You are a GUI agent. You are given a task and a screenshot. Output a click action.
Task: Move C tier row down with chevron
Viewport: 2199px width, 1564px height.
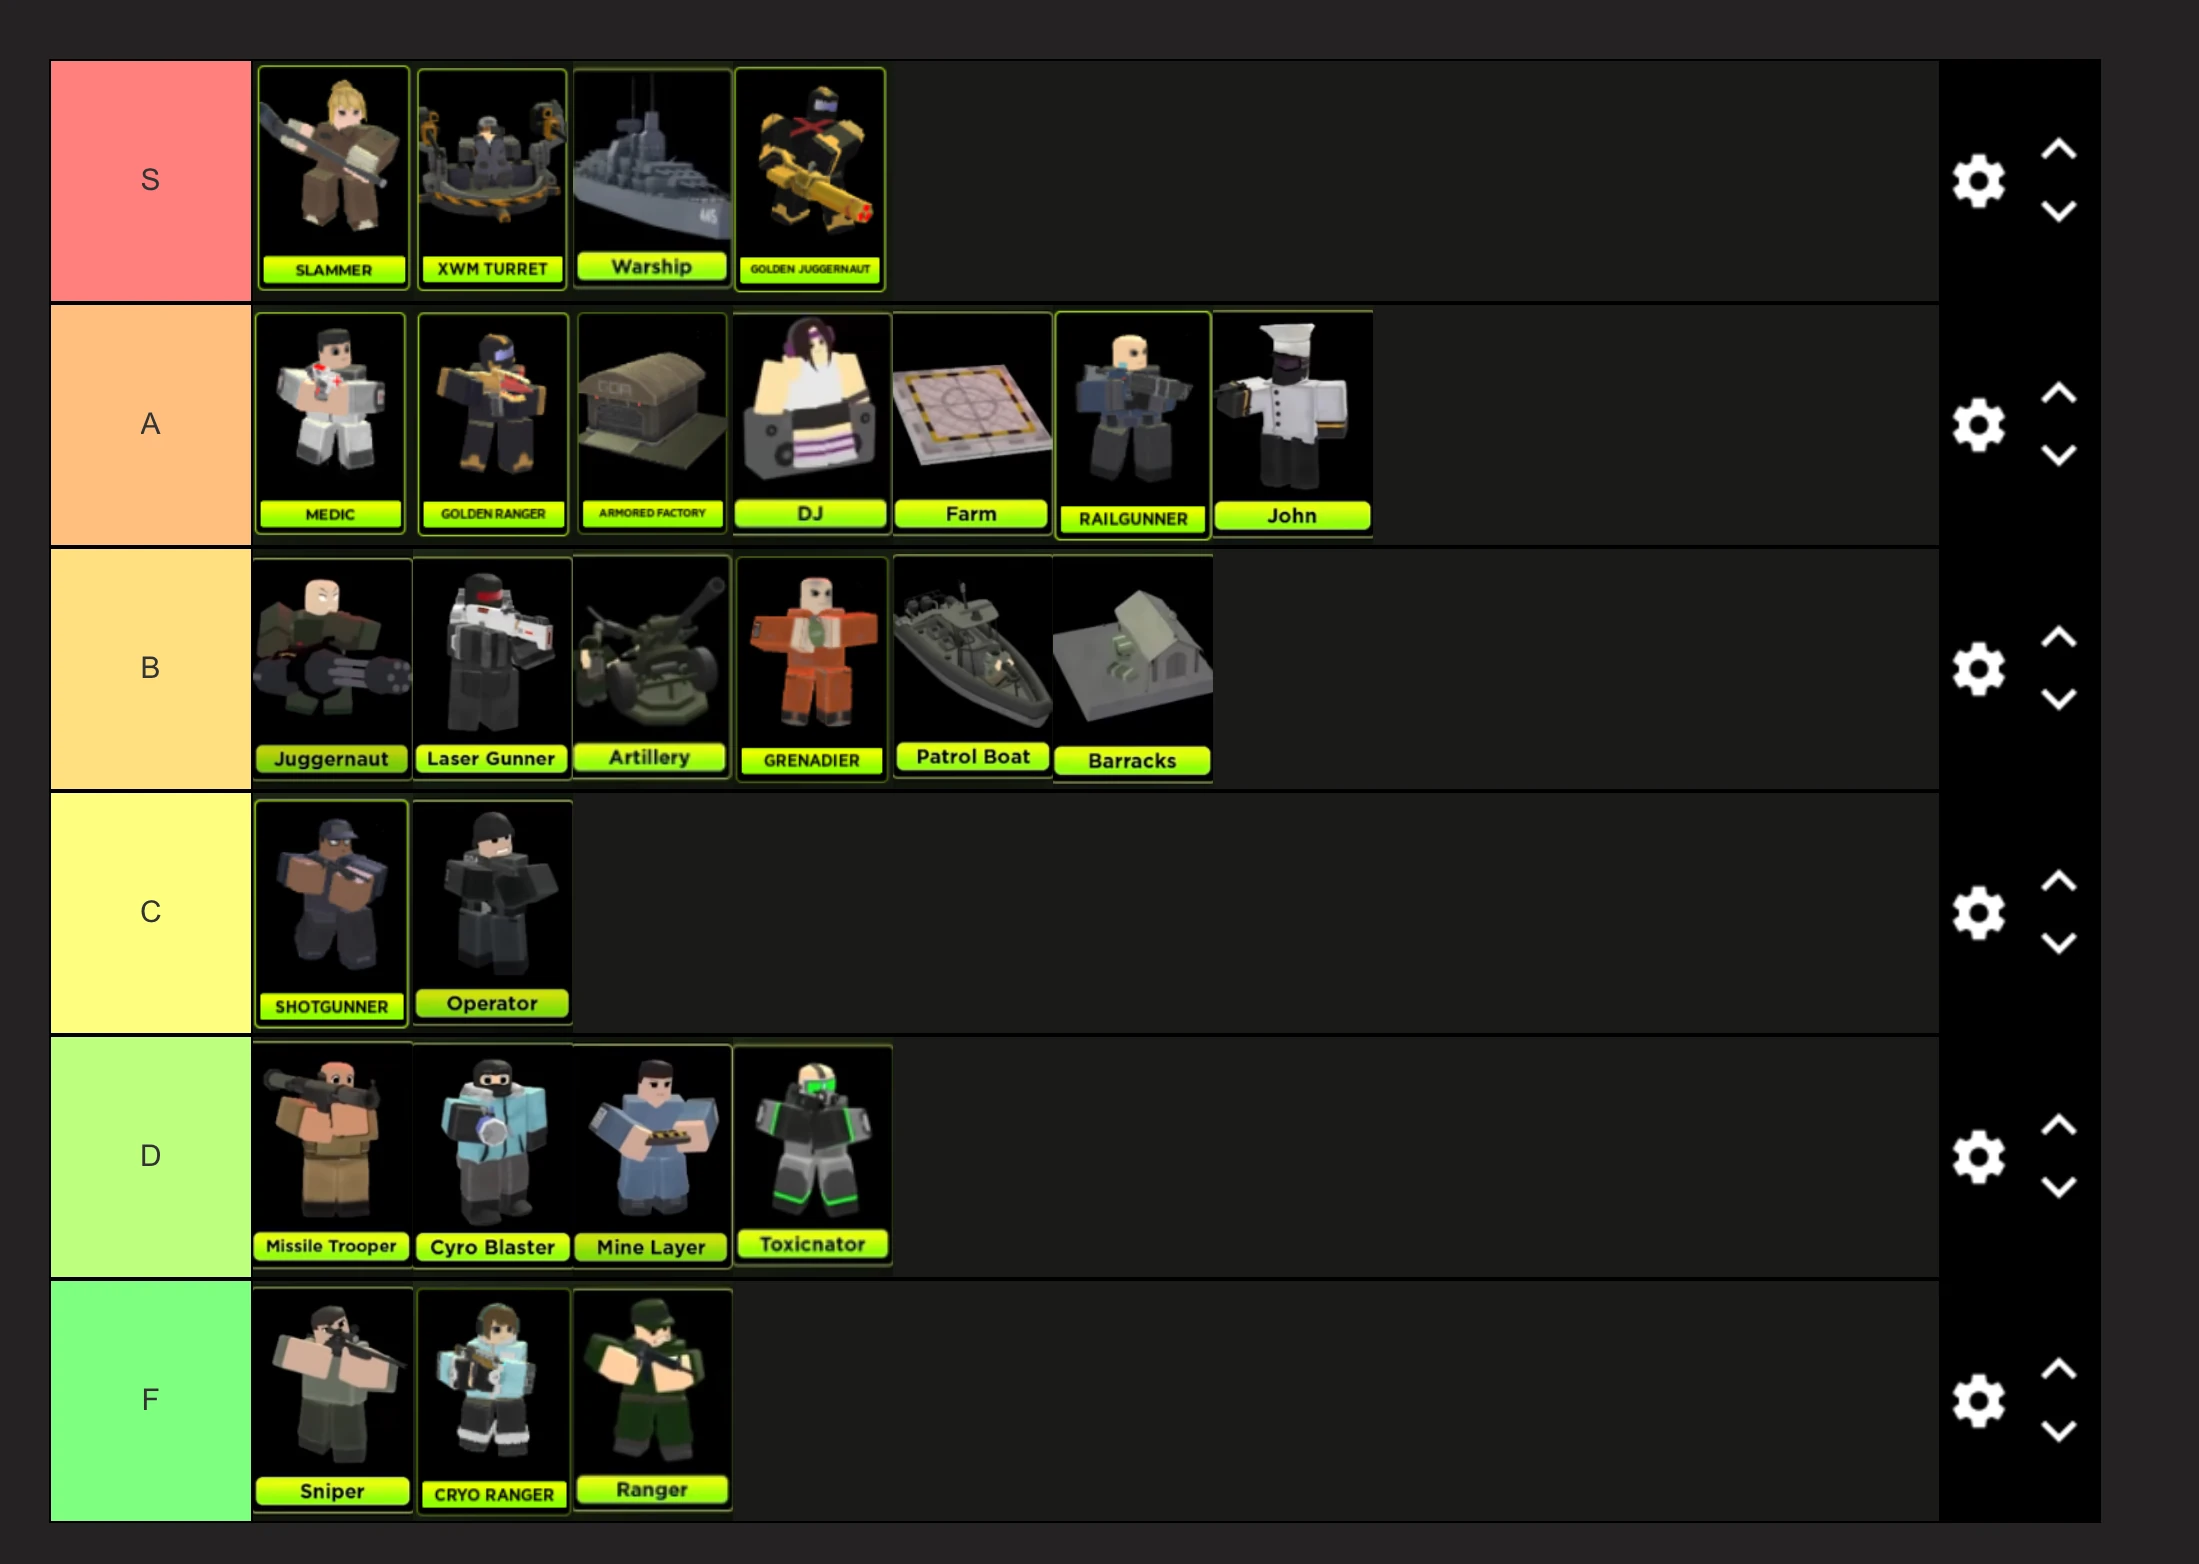click(2058, 943)
